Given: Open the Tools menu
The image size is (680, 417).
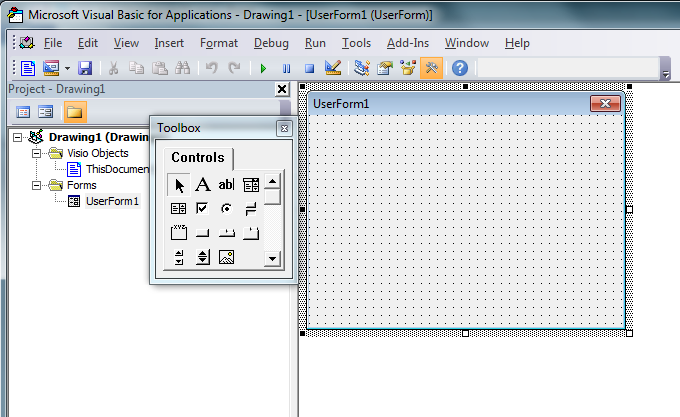Looking at the screenshot, I should pos(356,43).
